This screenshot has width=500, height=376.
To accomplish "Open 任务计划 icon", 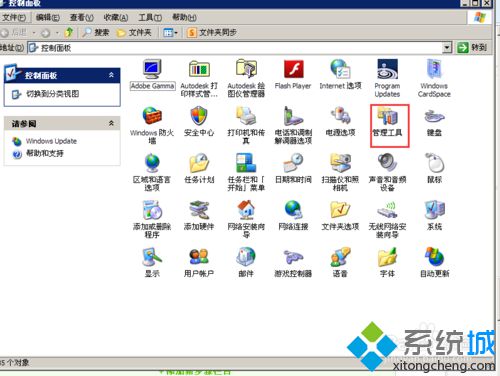I will [199, 168].
